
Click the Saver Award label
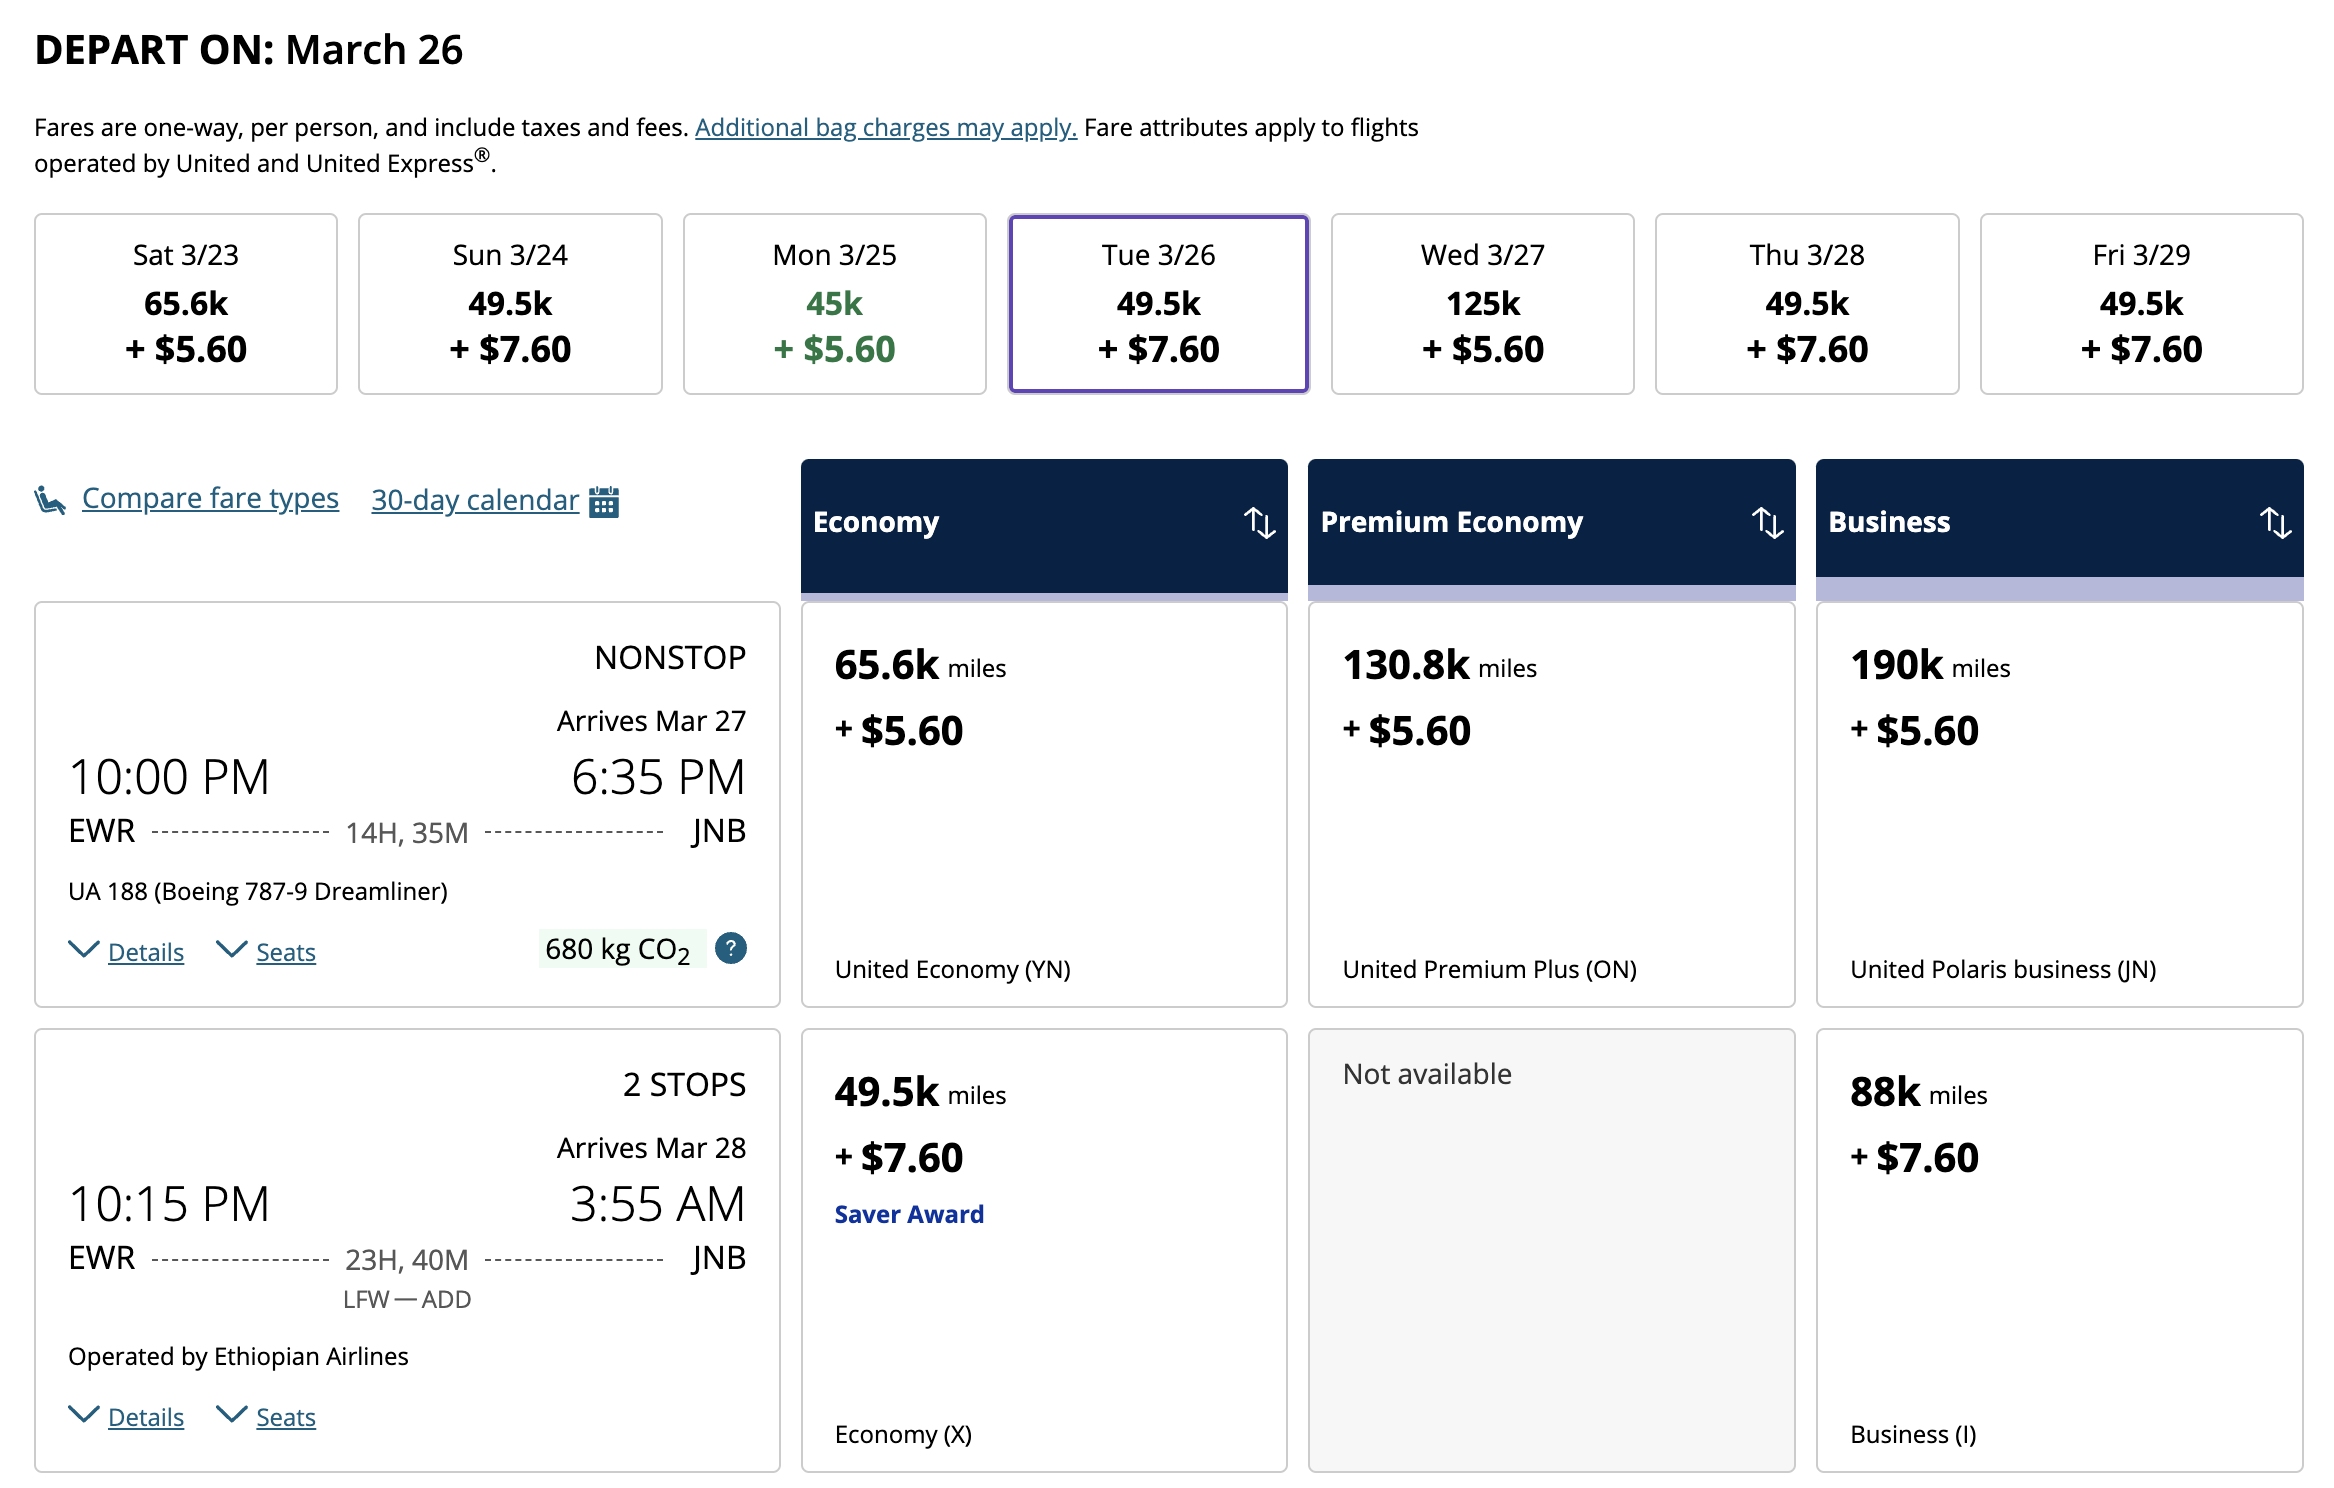tap(909, 1214)
